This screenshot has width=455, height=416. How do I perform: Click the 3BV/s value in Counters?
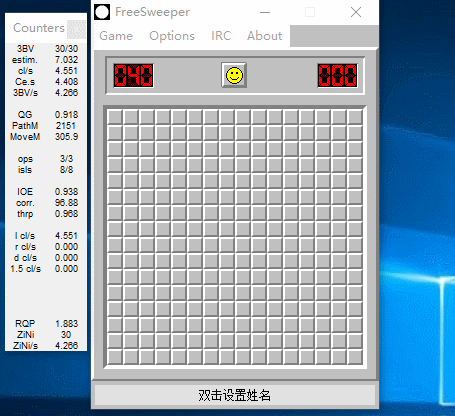[x=66, y=92]
